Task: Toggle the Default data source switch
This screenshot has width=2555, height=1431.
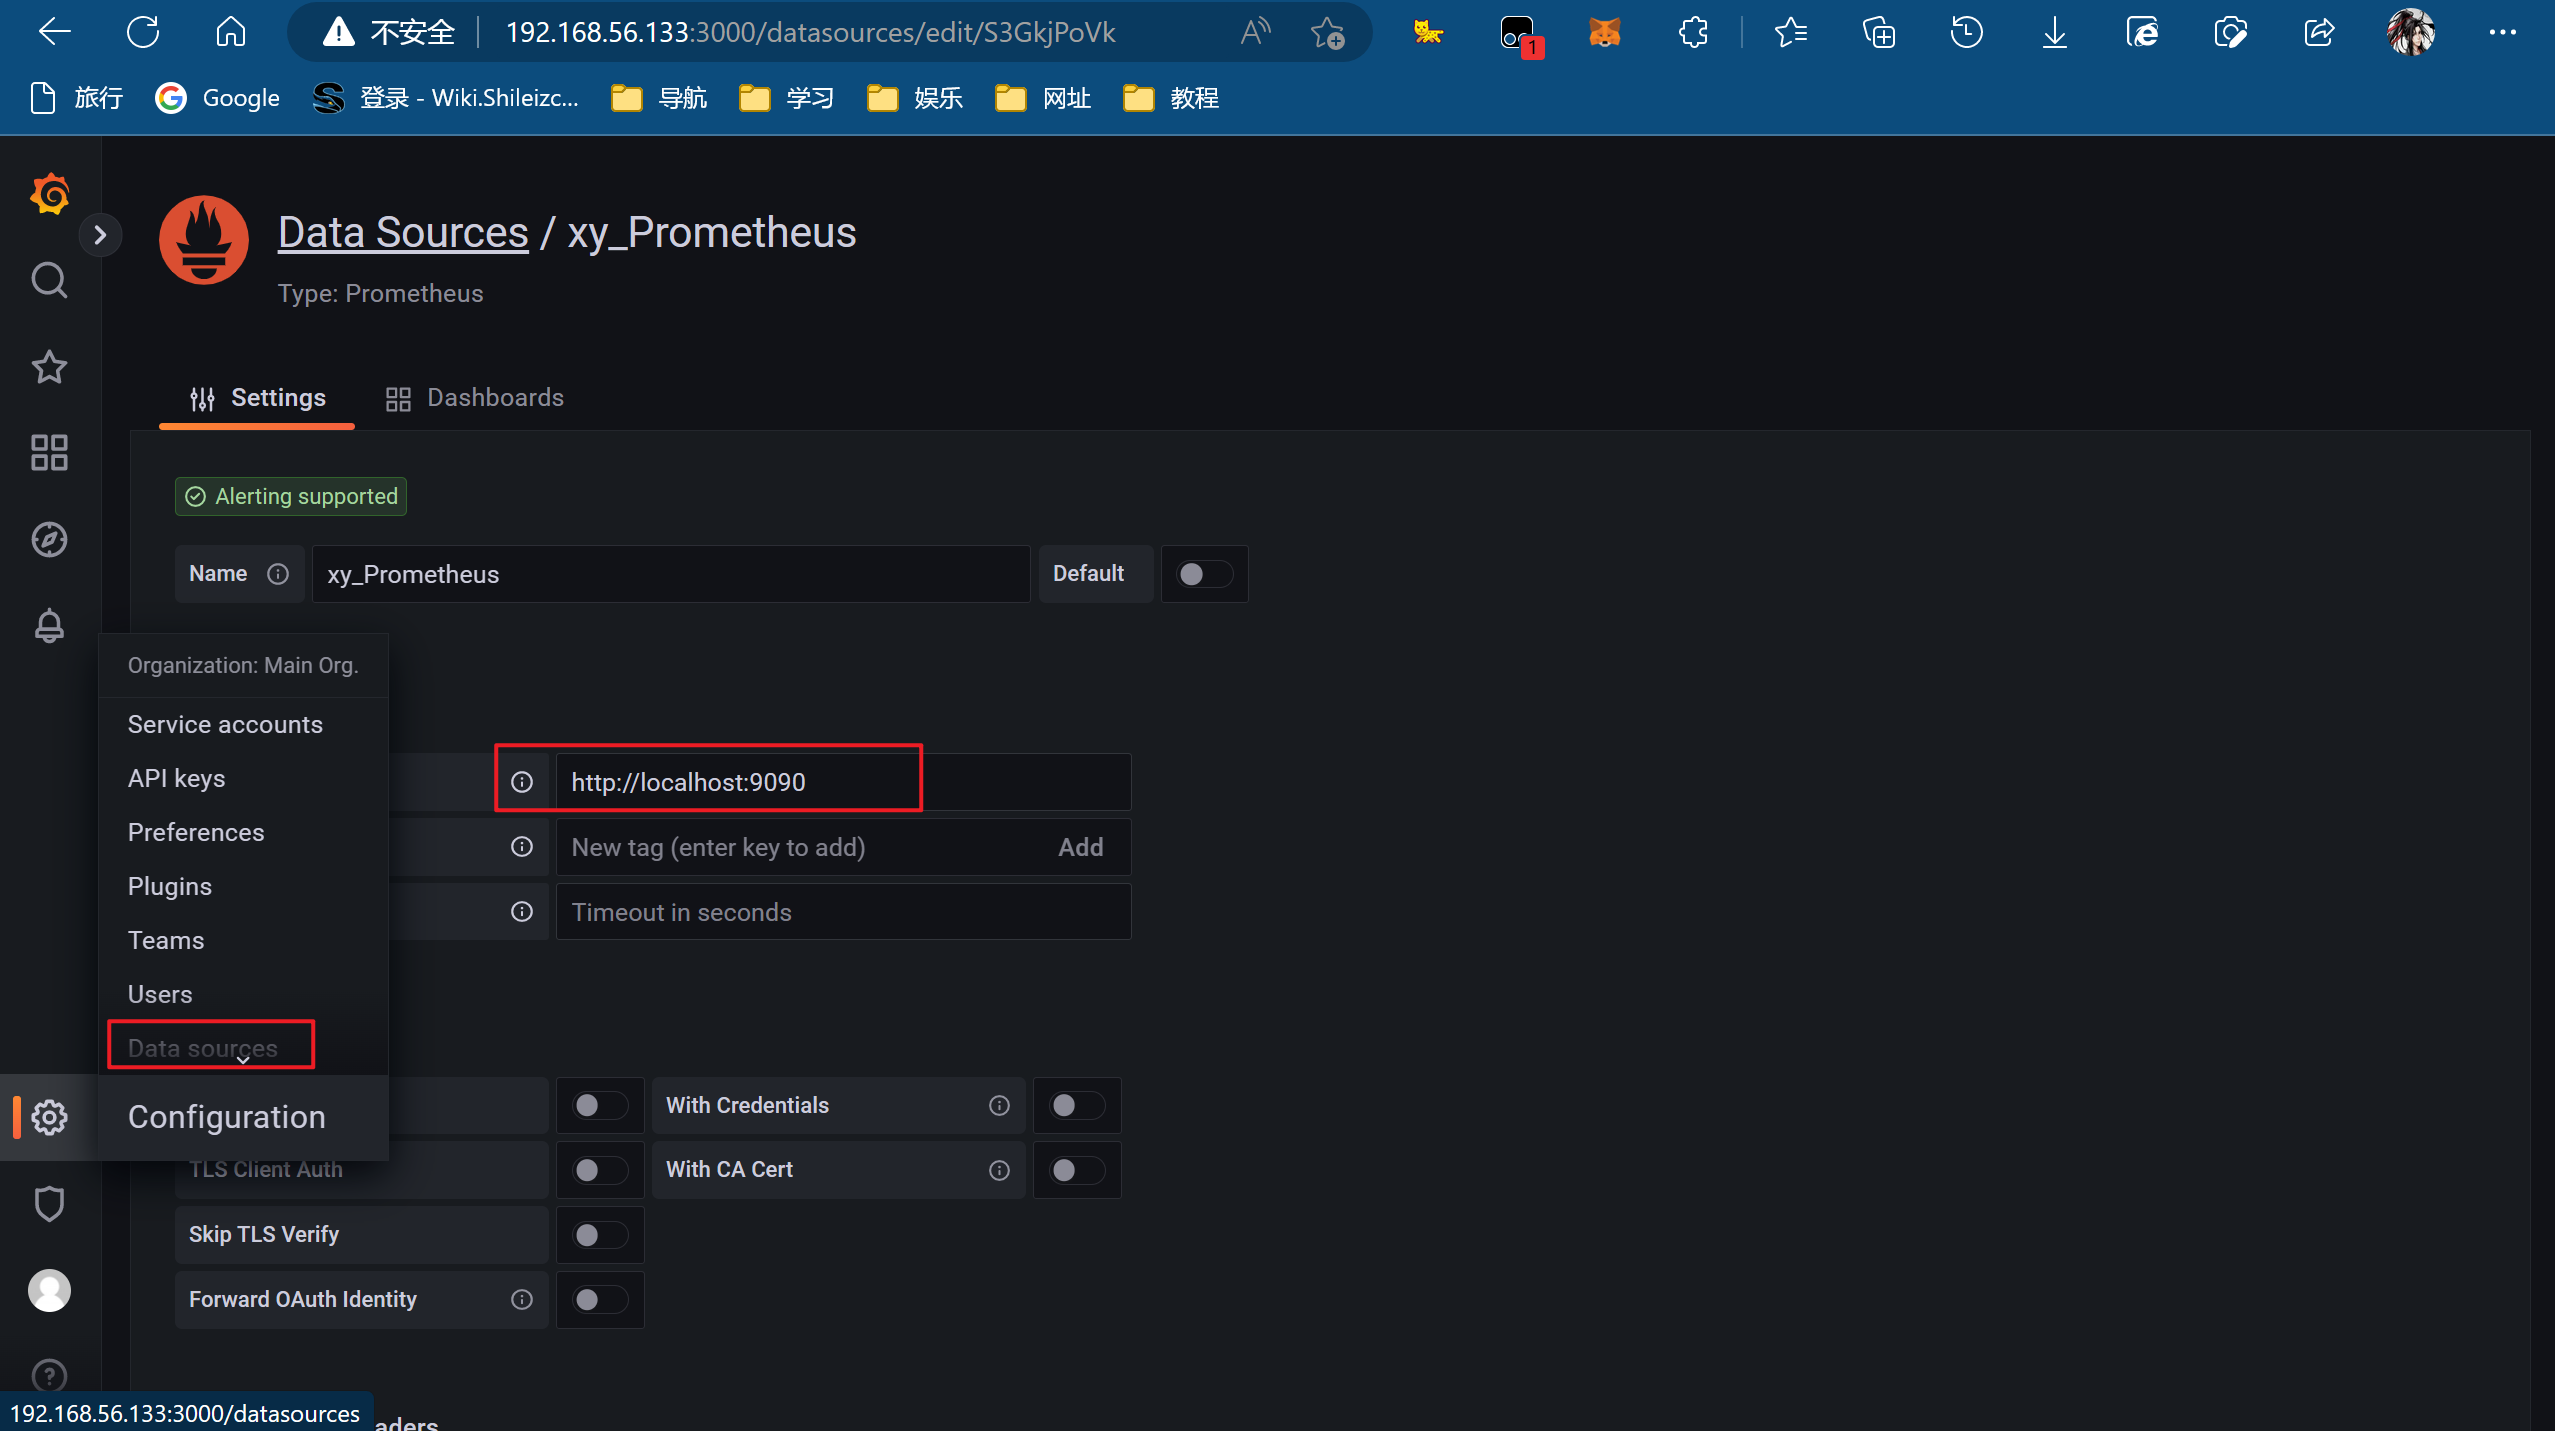Action: (1203, 574)
